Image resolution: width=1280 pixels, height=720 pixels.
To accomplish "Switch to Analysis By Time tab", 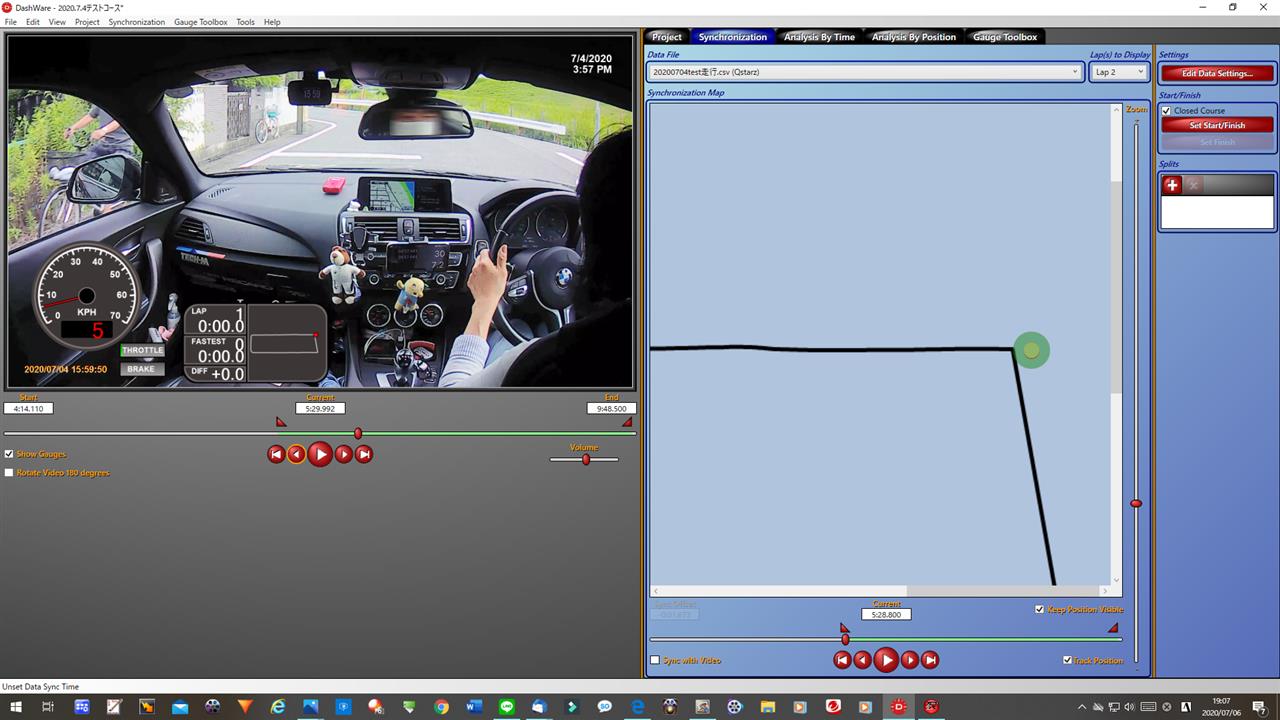I will coord(819,37).
